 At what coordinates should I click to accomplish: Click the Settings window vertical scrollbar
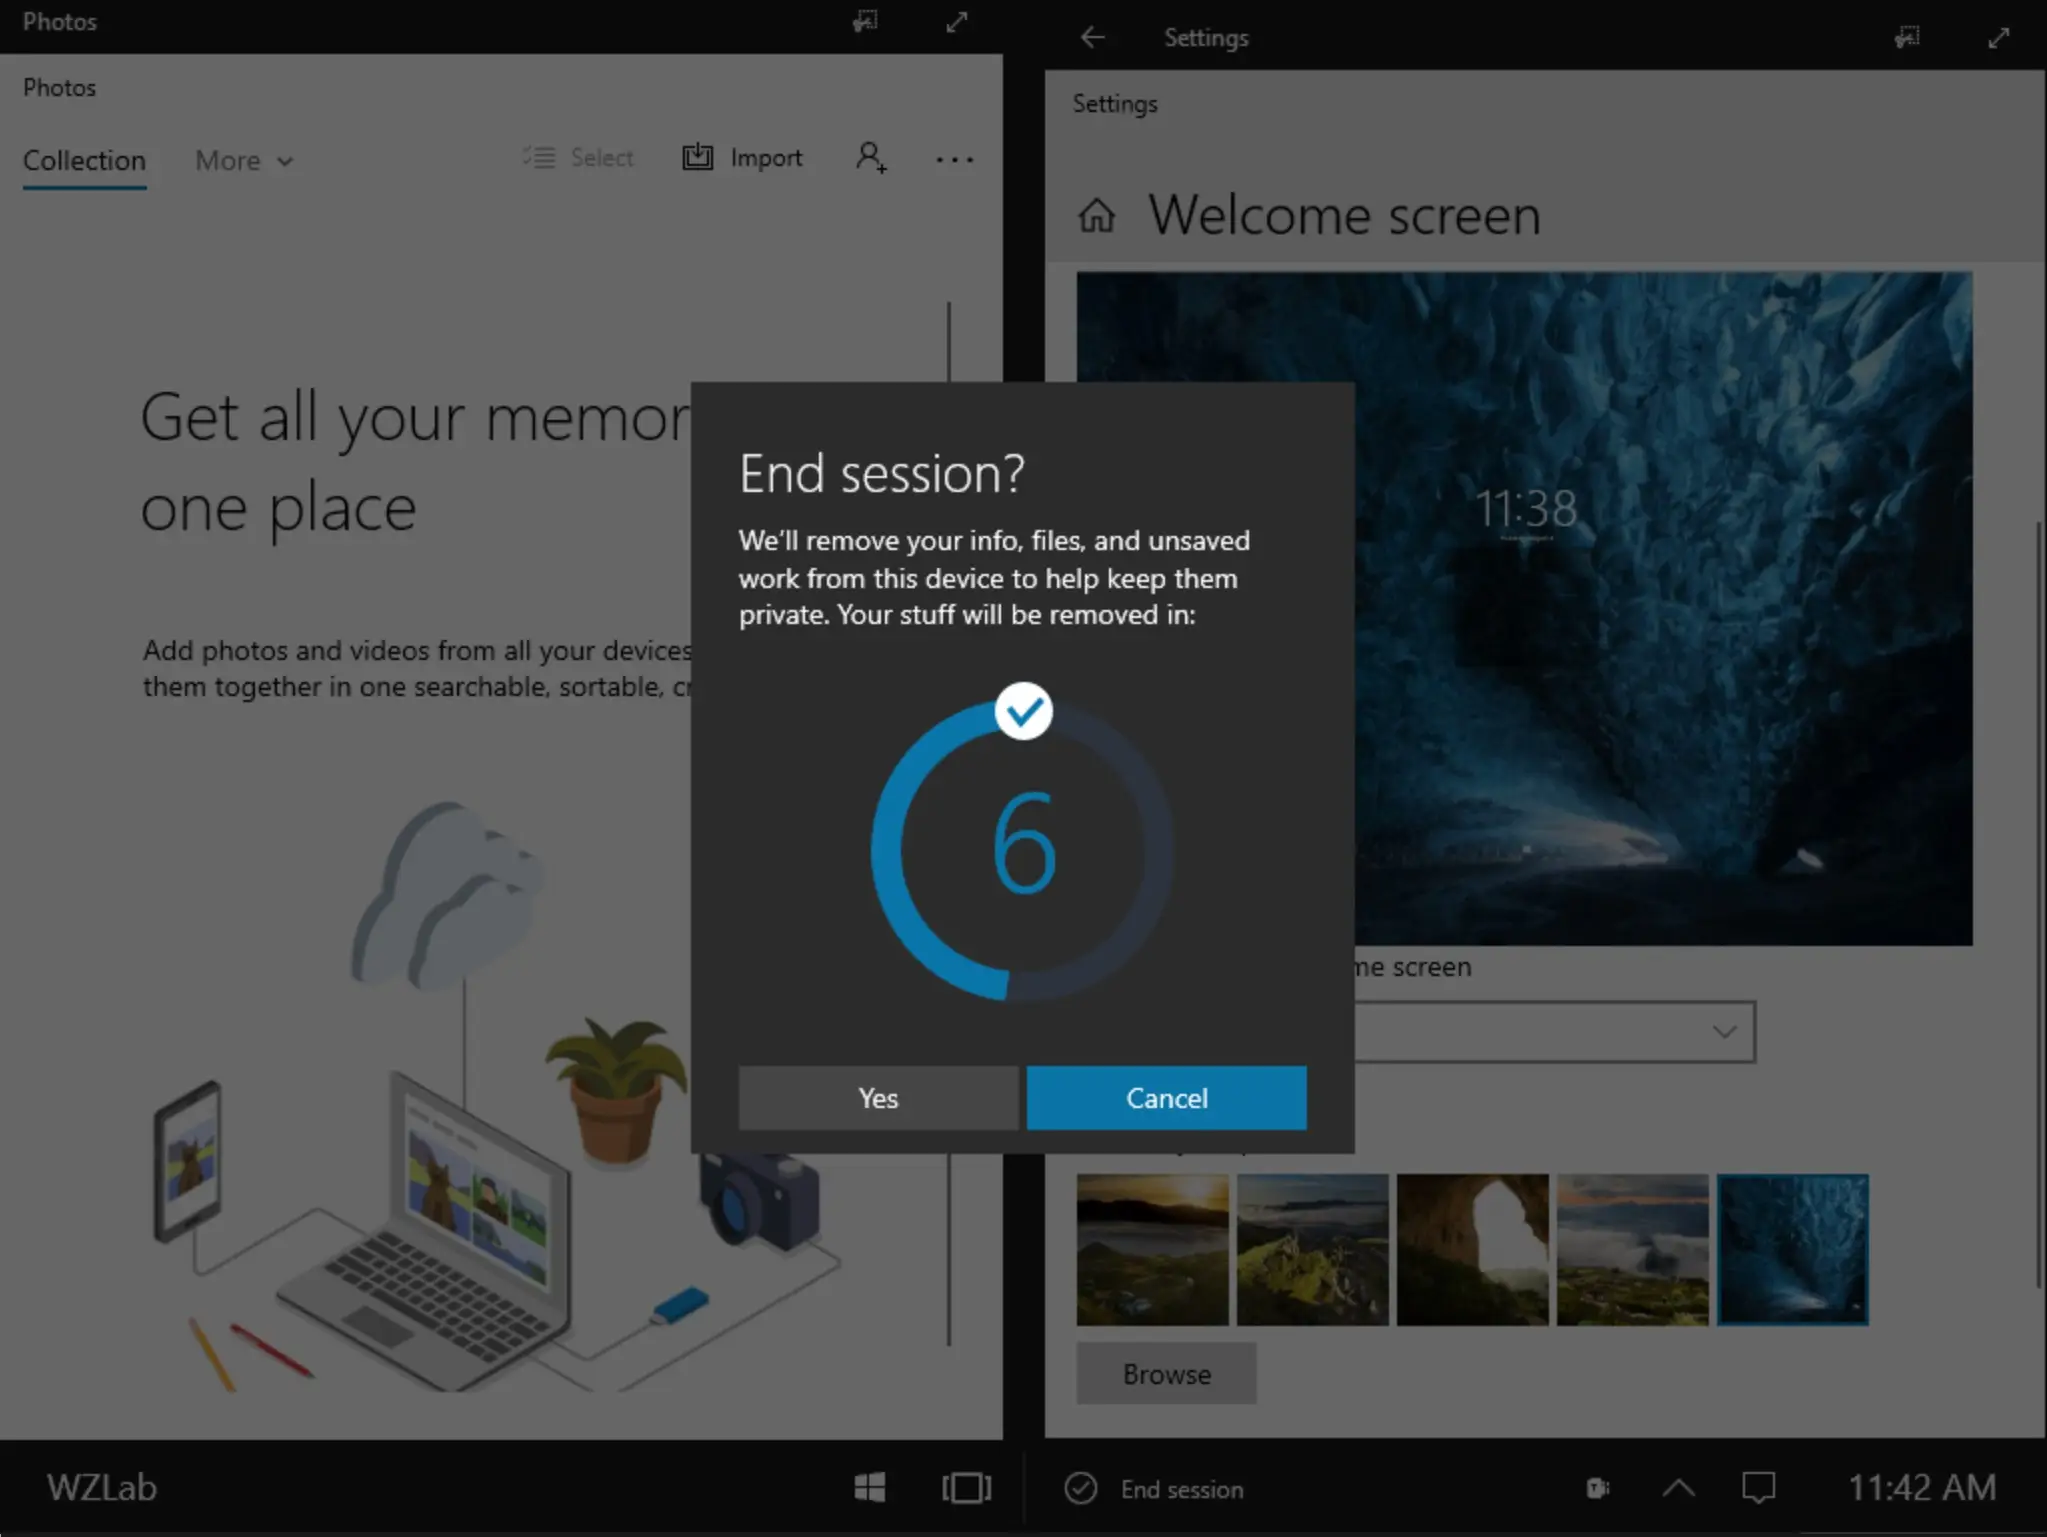(2039, 904)
